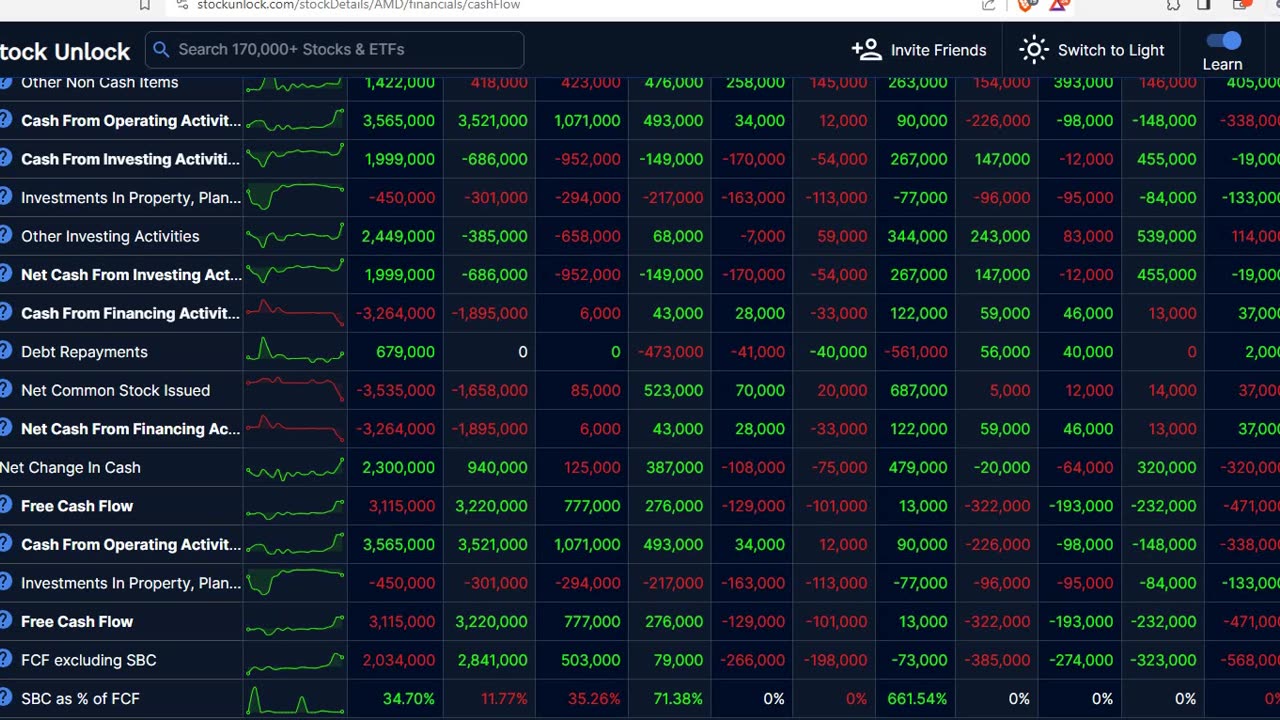
Task: Click the bookmark icon left of the URL
Action: point(145,5)
